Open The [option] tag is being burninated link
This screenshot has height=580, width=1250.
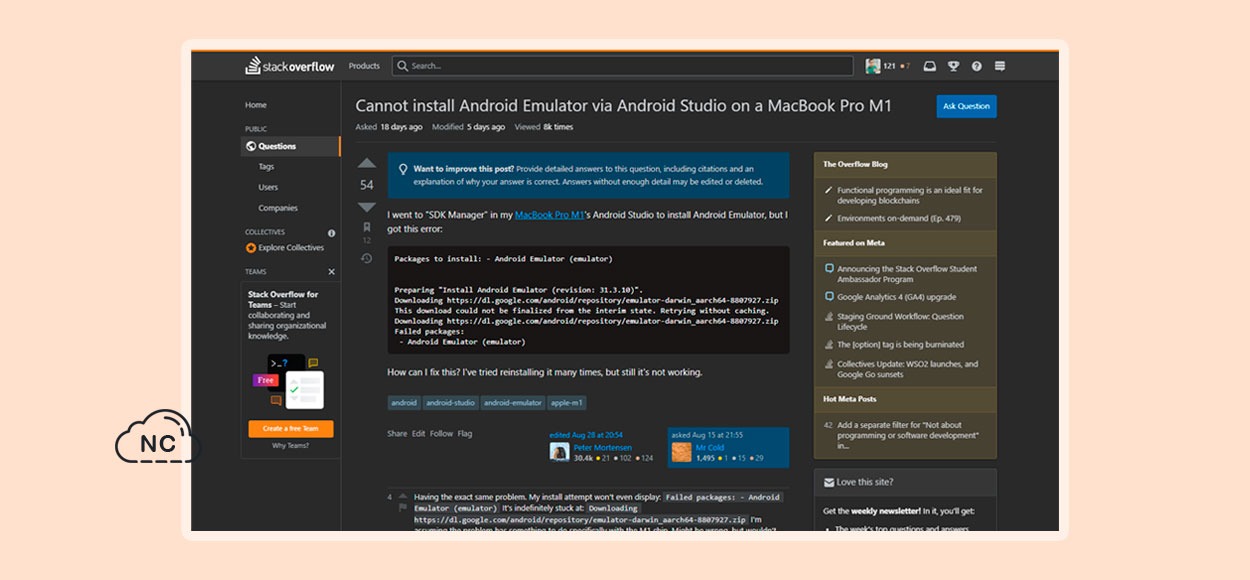pyautogui.click(x=901, y=345)
